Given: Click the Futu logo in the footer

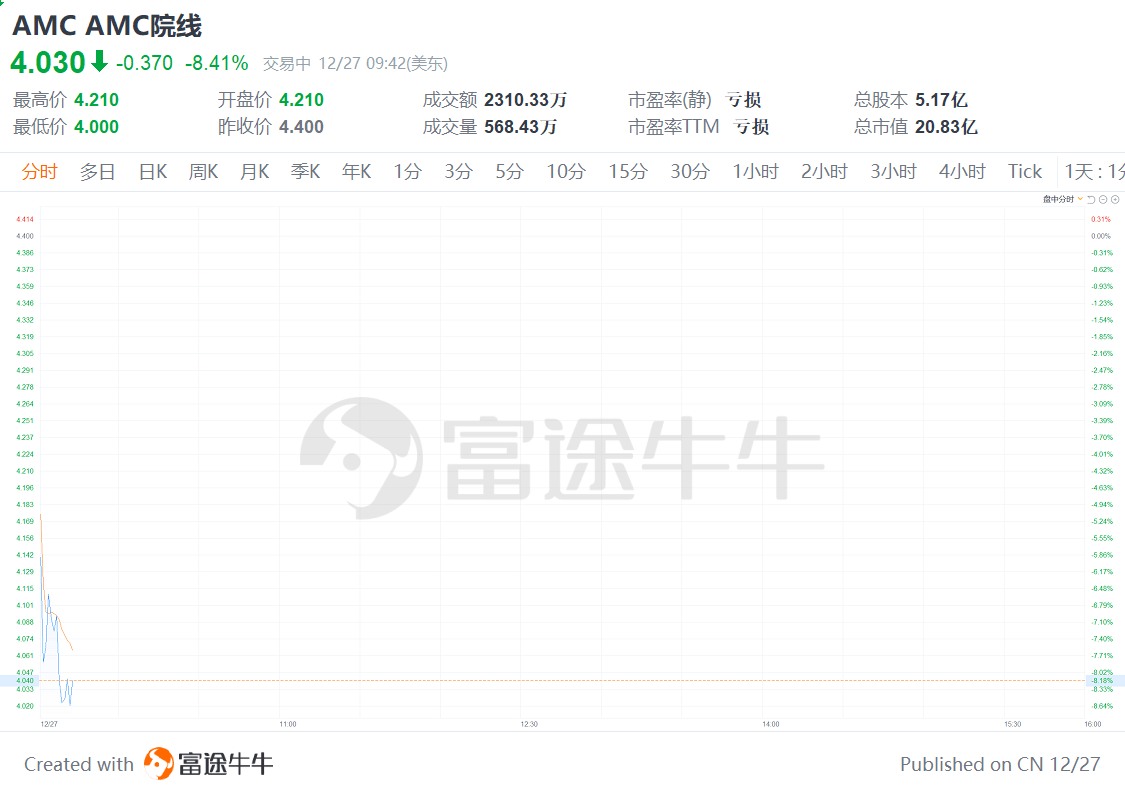Looking at the screenshot, I should click(209, 764).
